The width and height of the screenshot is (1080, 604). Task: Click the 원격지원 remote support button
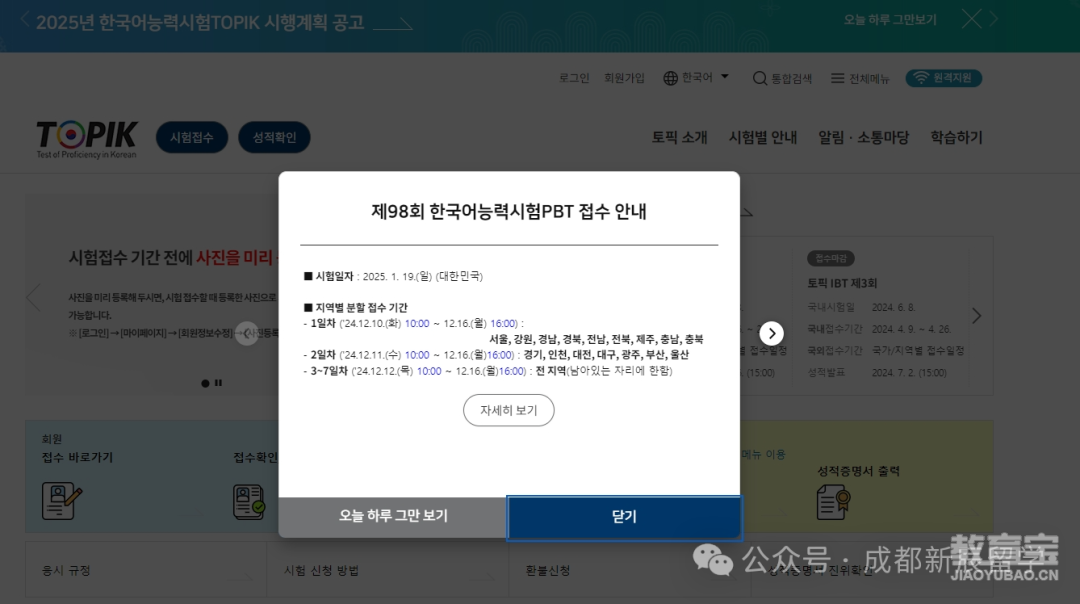pyautogui.click(x=944, y=78)
